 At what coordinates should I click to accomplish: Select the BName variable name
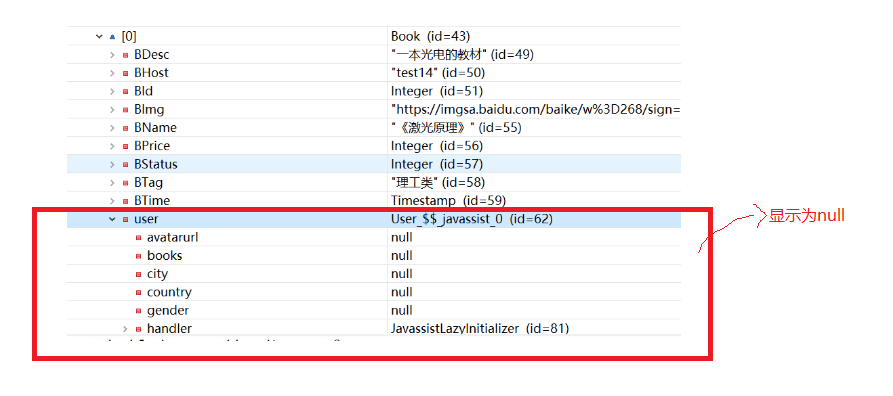pos(155,128)
